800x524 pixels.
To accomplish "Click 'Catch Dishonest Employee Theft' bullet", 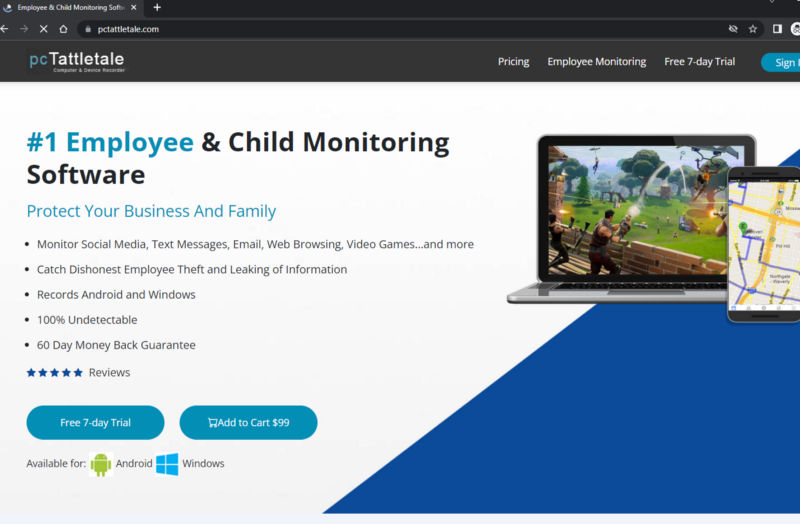I will [x=192, y=269].
